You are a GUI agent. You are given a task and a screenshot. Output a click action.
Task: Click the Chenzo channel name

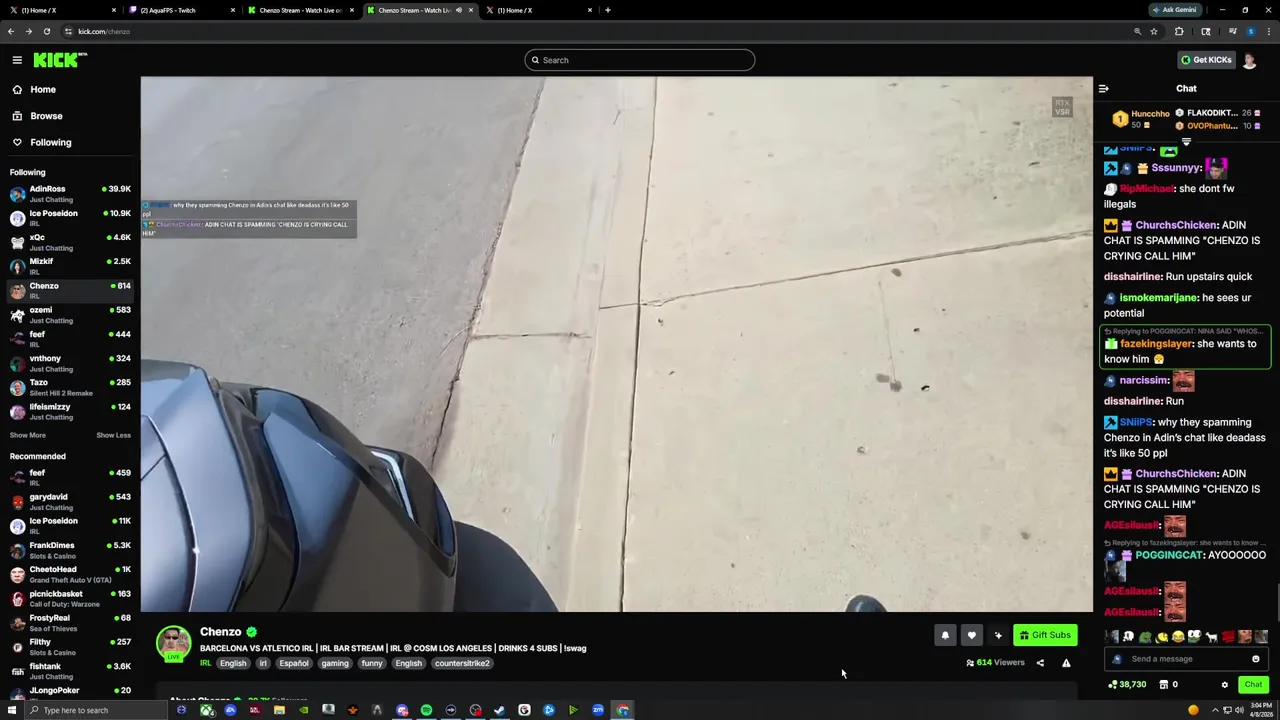[220, 632]
